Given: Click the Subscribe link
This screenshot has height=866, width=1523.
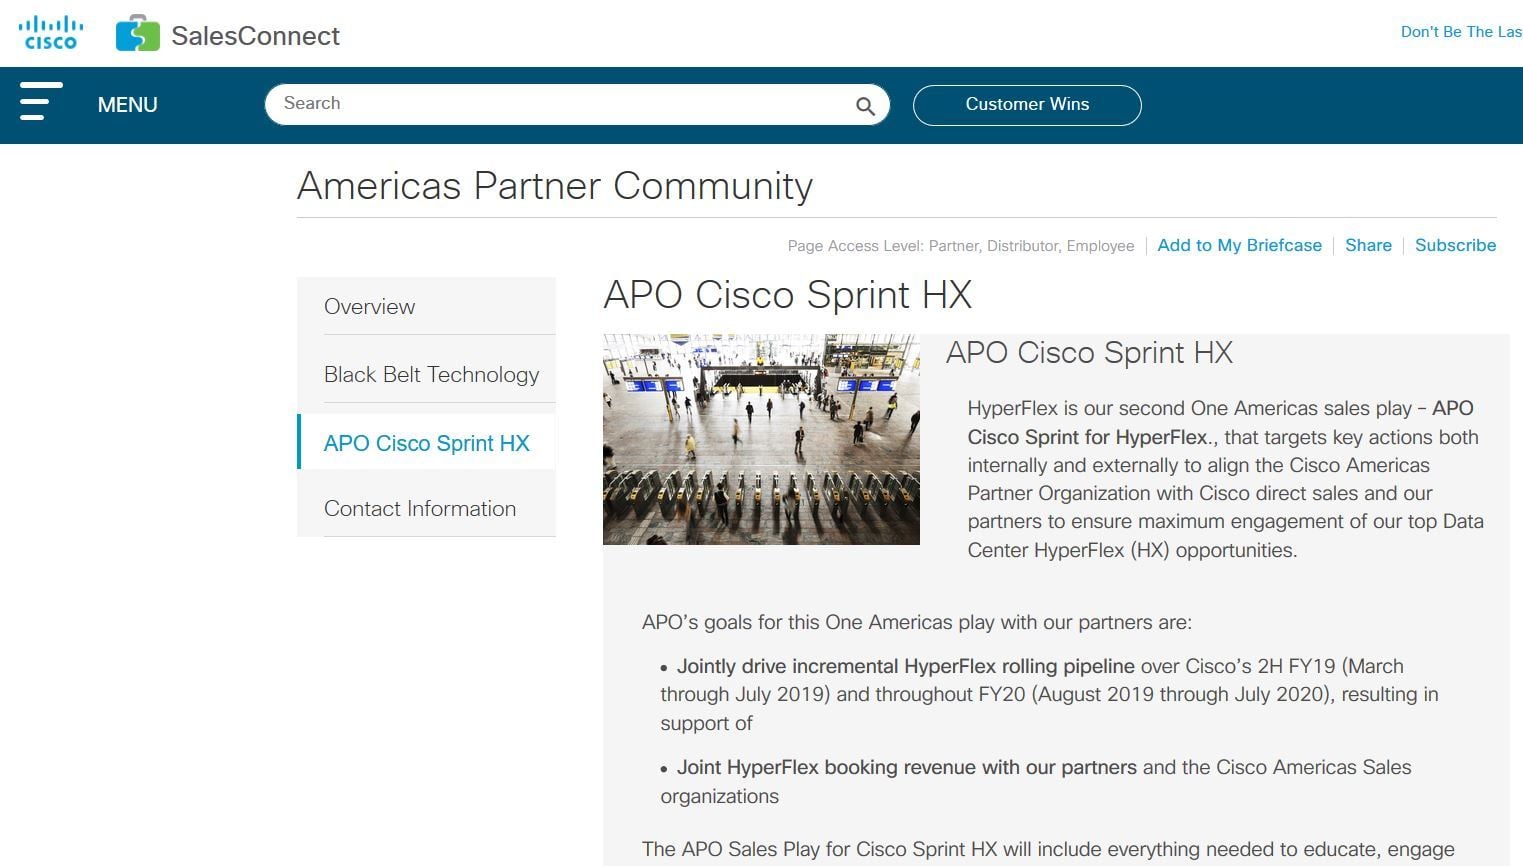Looking at the screenshot, I should 1455,245.
